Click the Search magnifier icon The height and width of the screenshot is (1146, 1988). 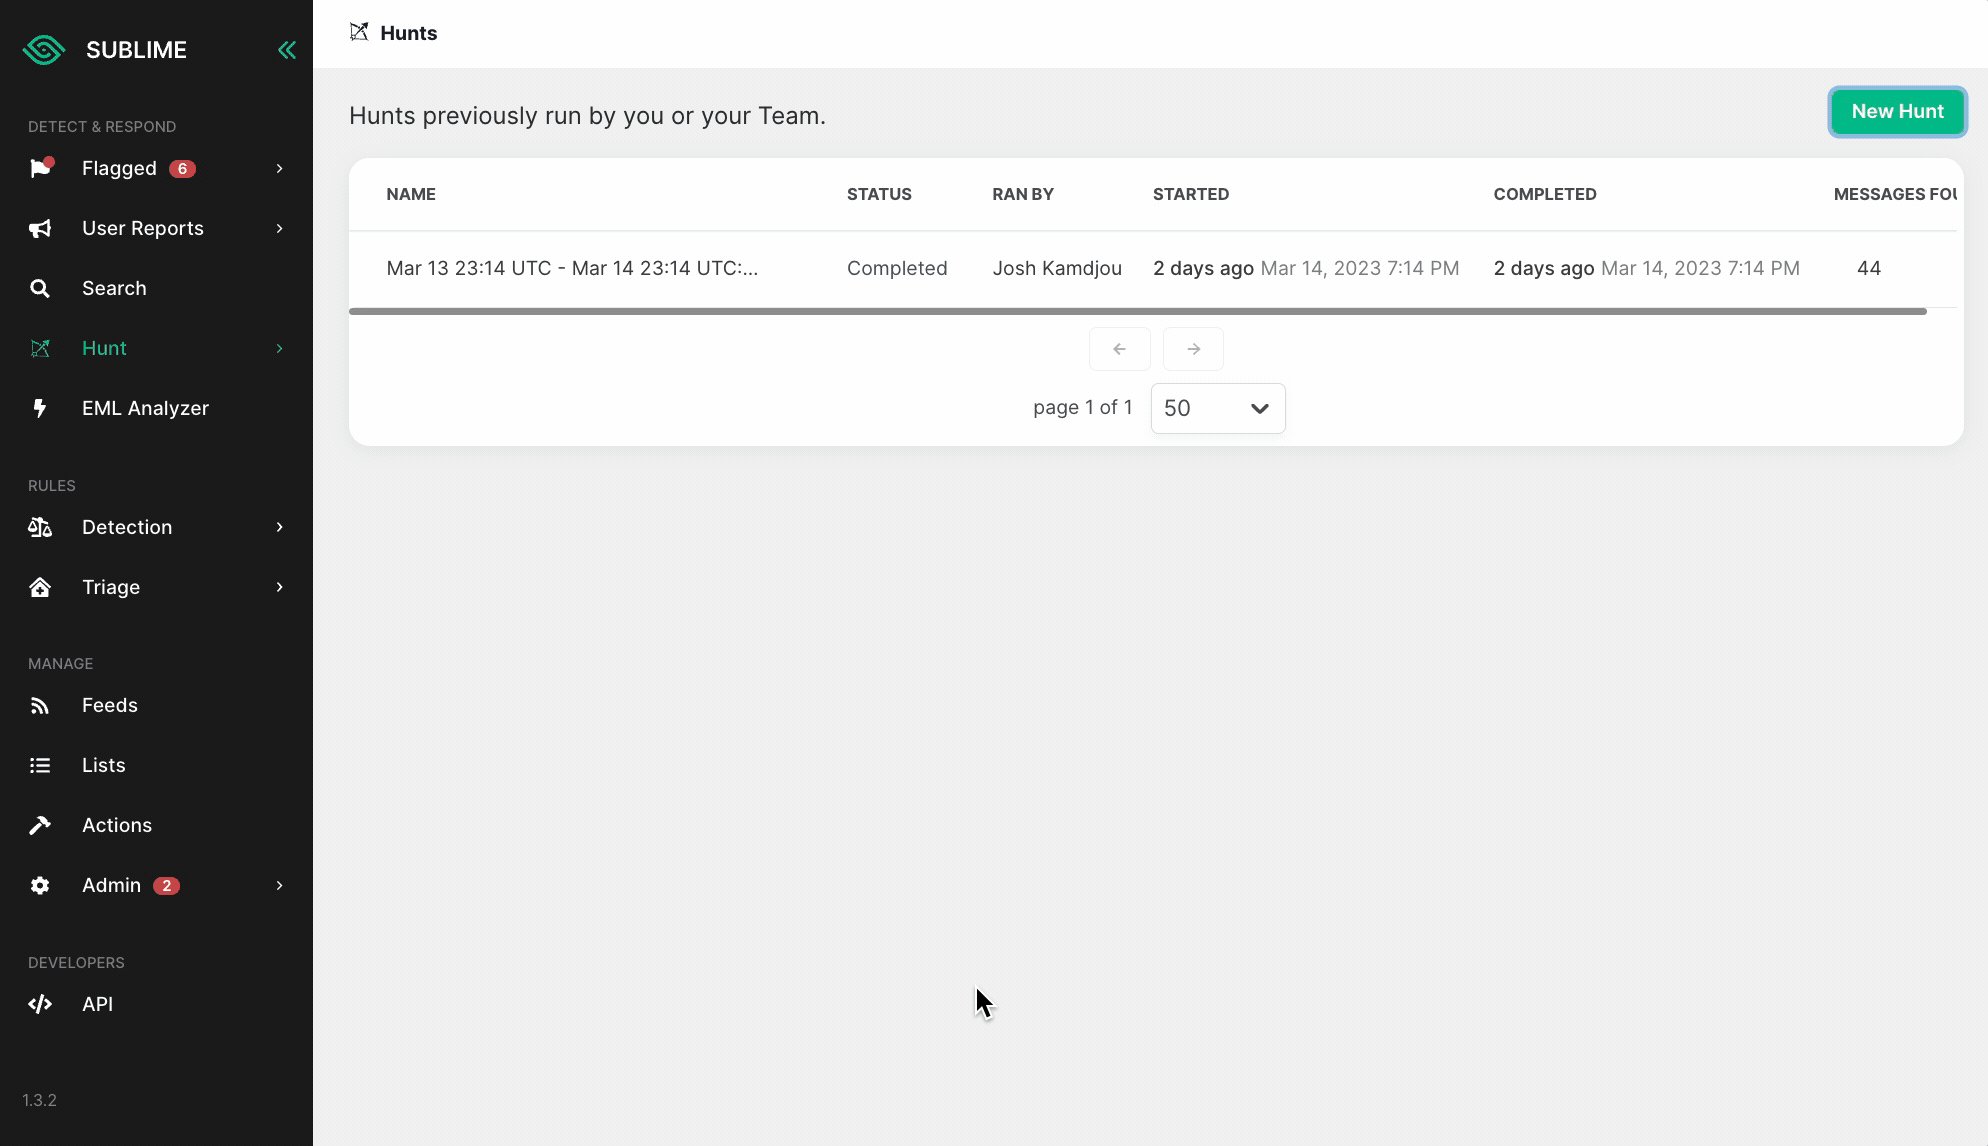40,289
